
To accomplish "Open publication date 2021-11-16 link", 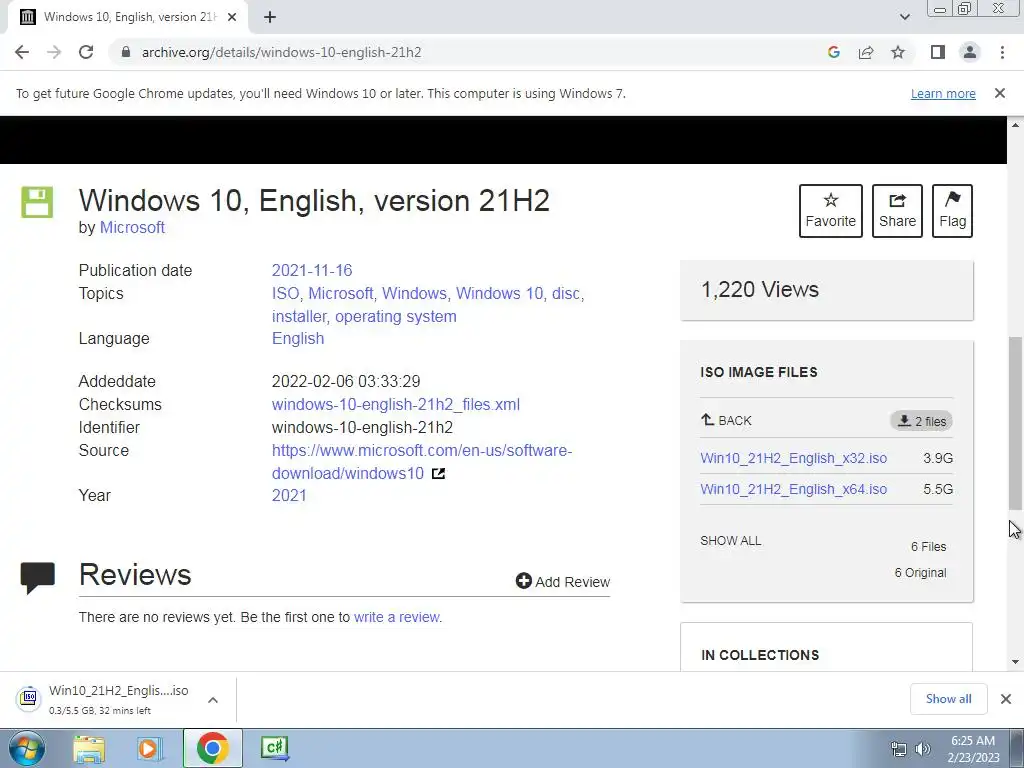I will (312, 270).
